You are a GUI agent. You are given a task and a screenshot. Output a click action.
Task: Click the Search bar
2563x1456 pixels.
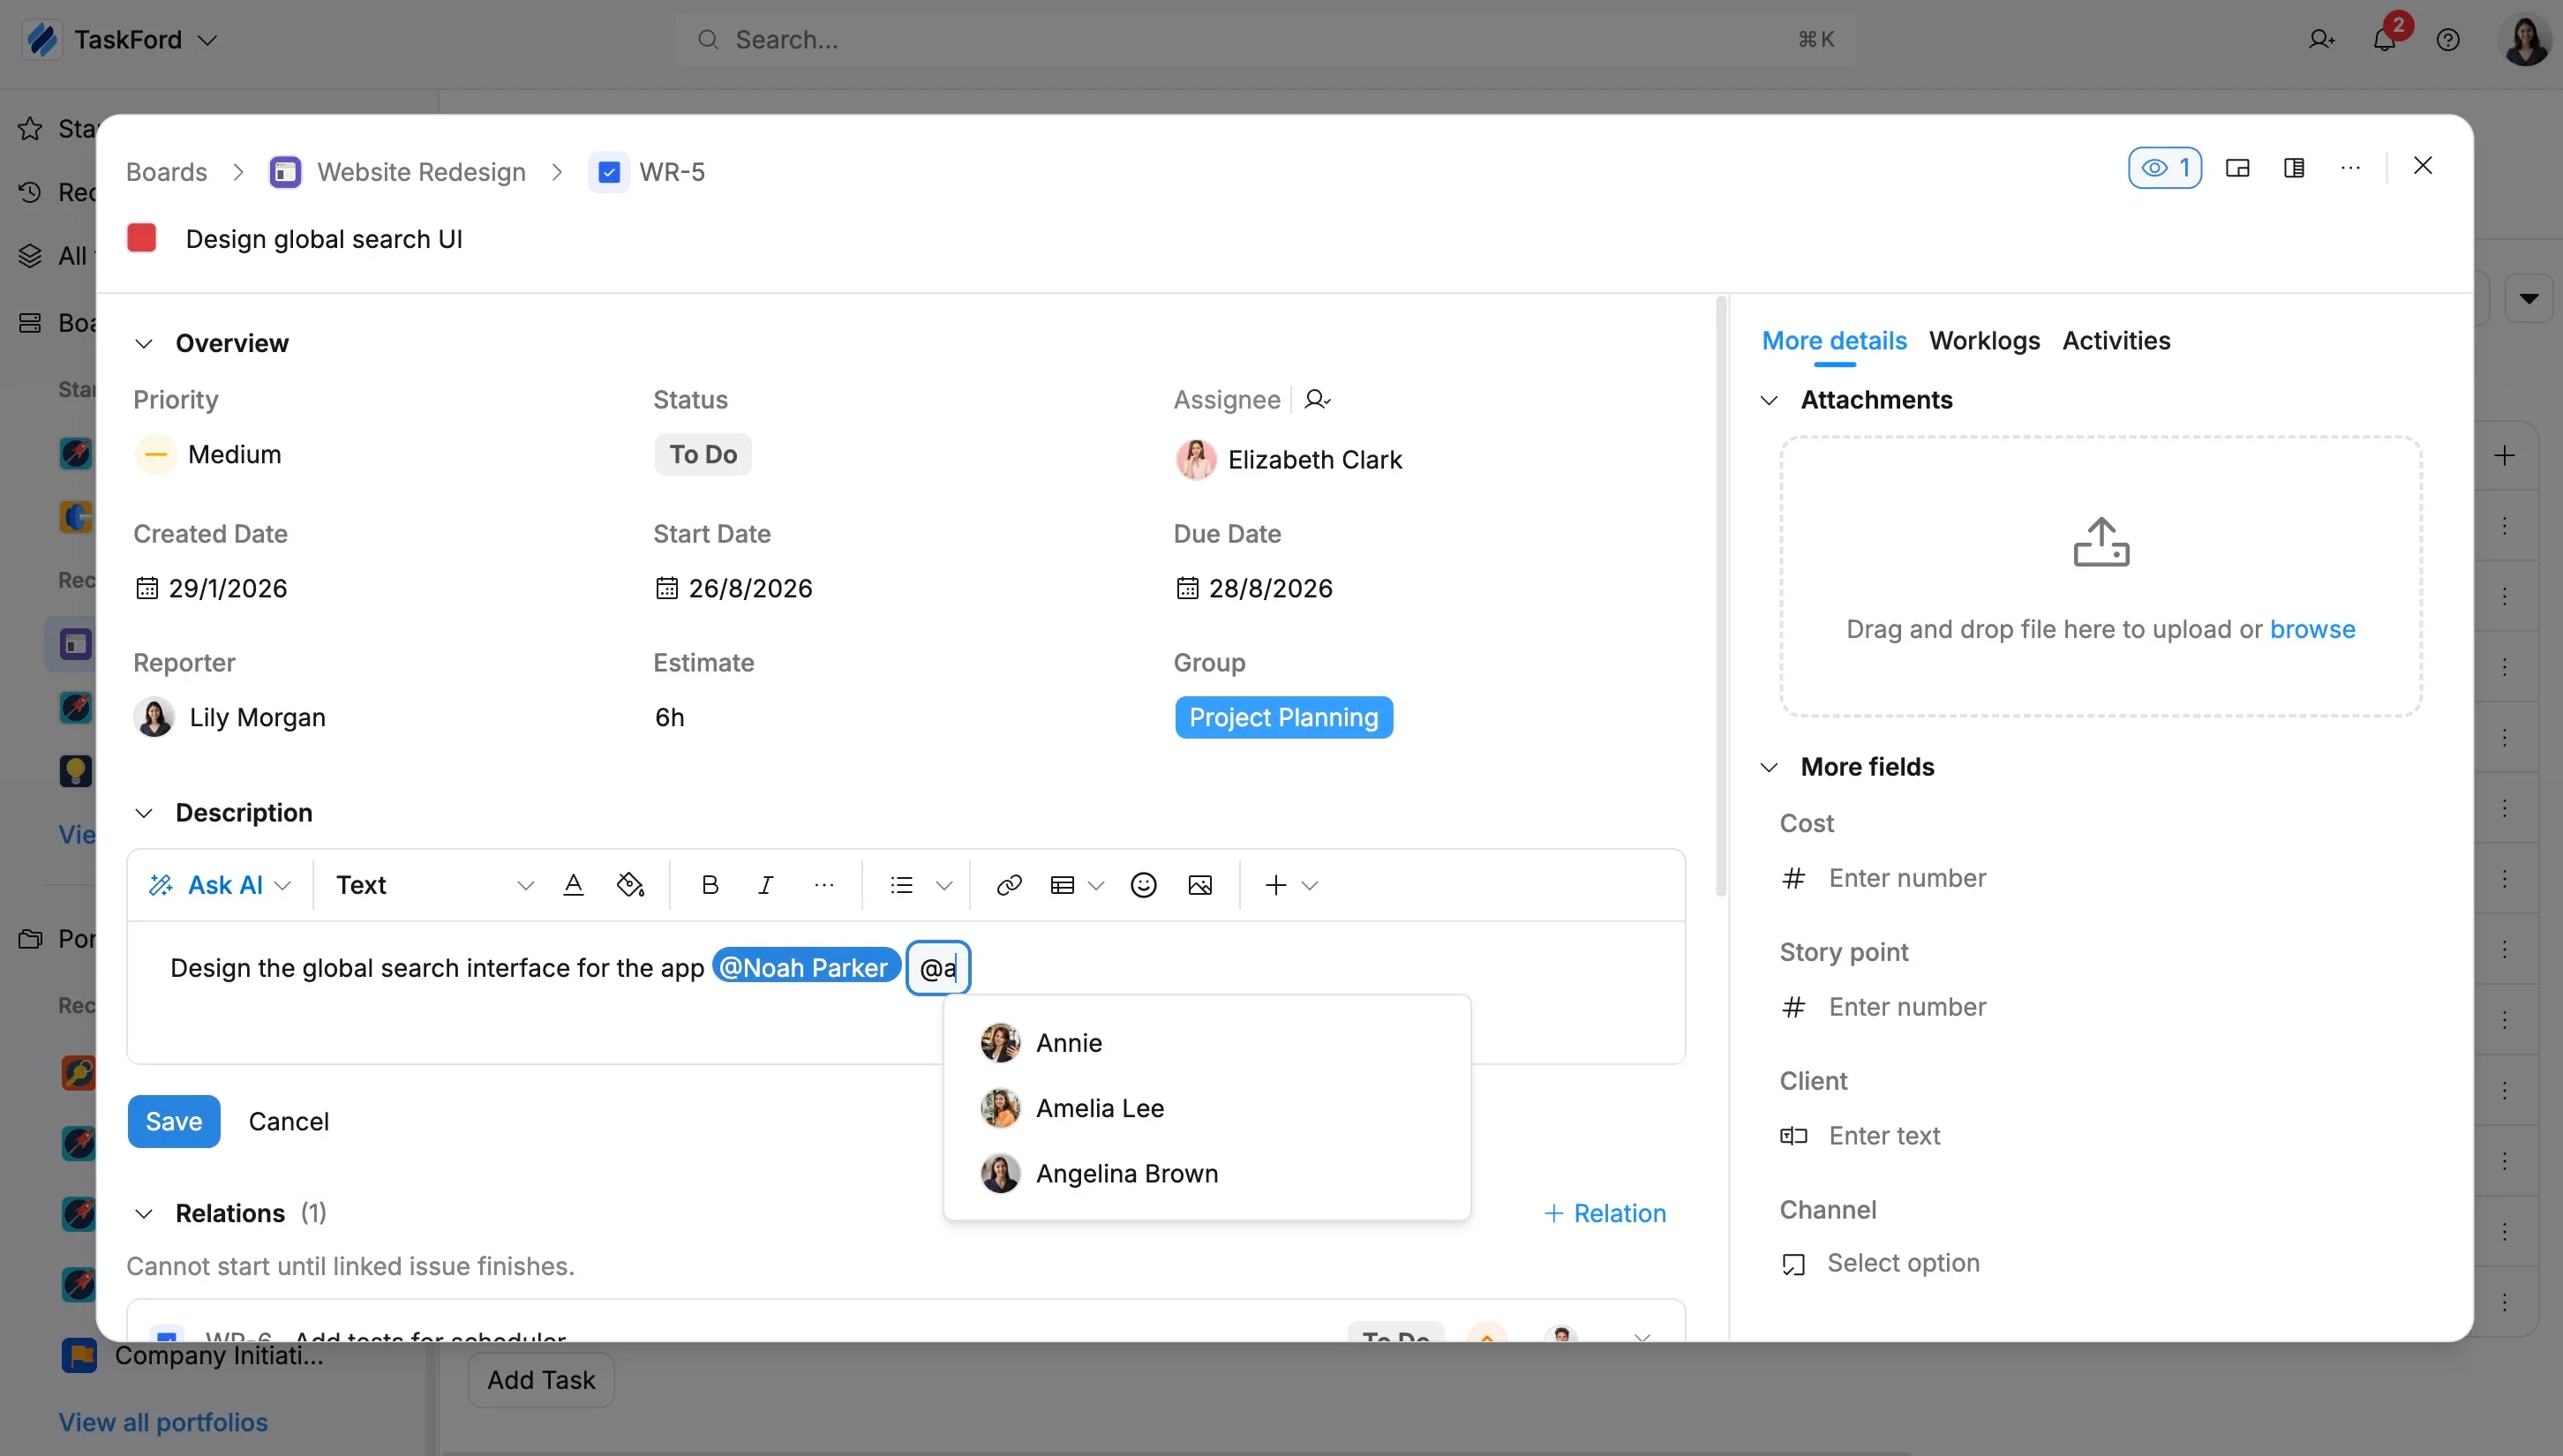tap(1265, 40)
